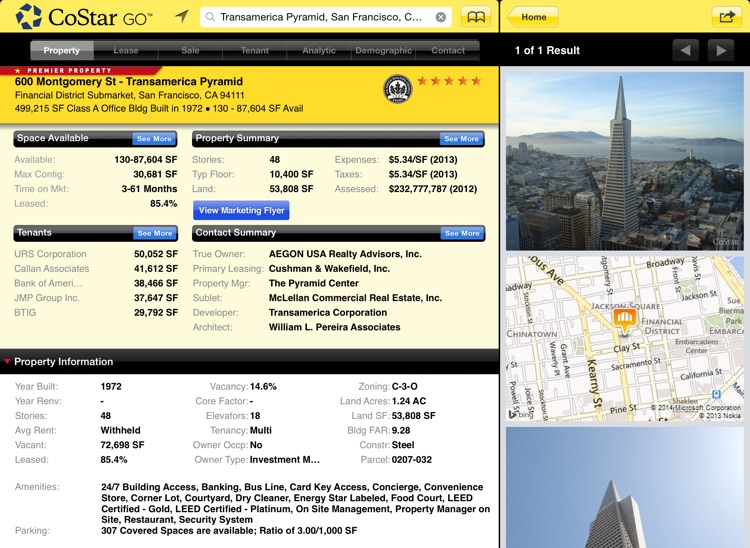750x548 pixels.
Task: Tap the orange building map pin
Action: point(624,320)
